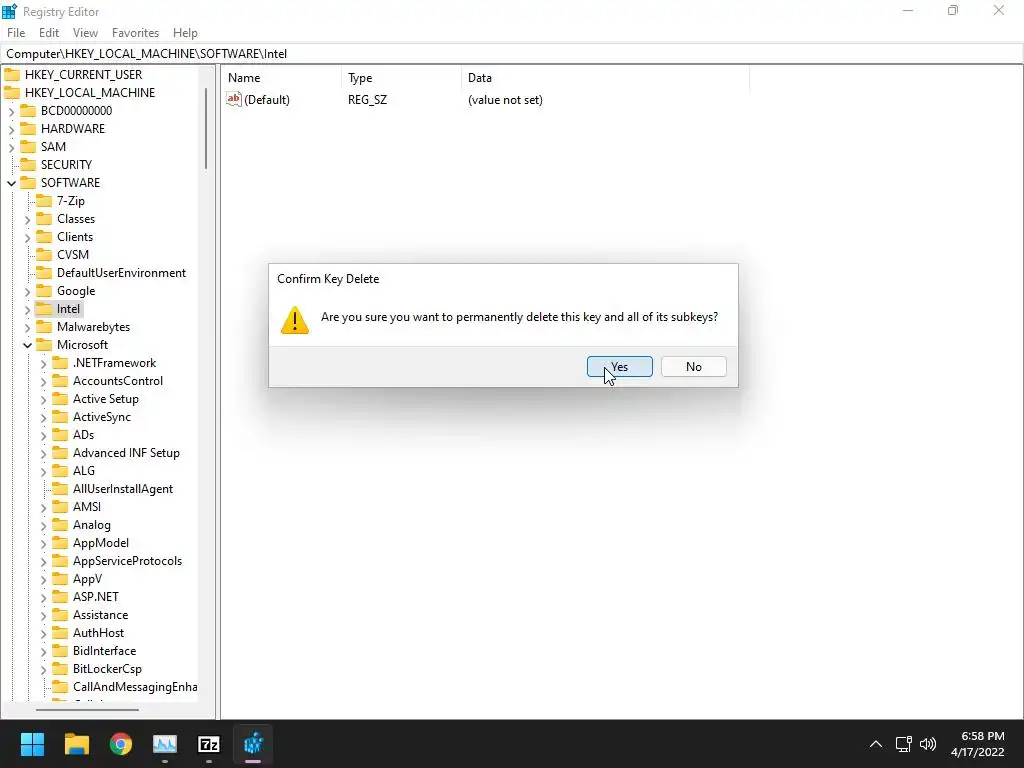Select the BidInterface key
The width and height of the screenshot is (1024, 768).
click(x=104, y=651)
